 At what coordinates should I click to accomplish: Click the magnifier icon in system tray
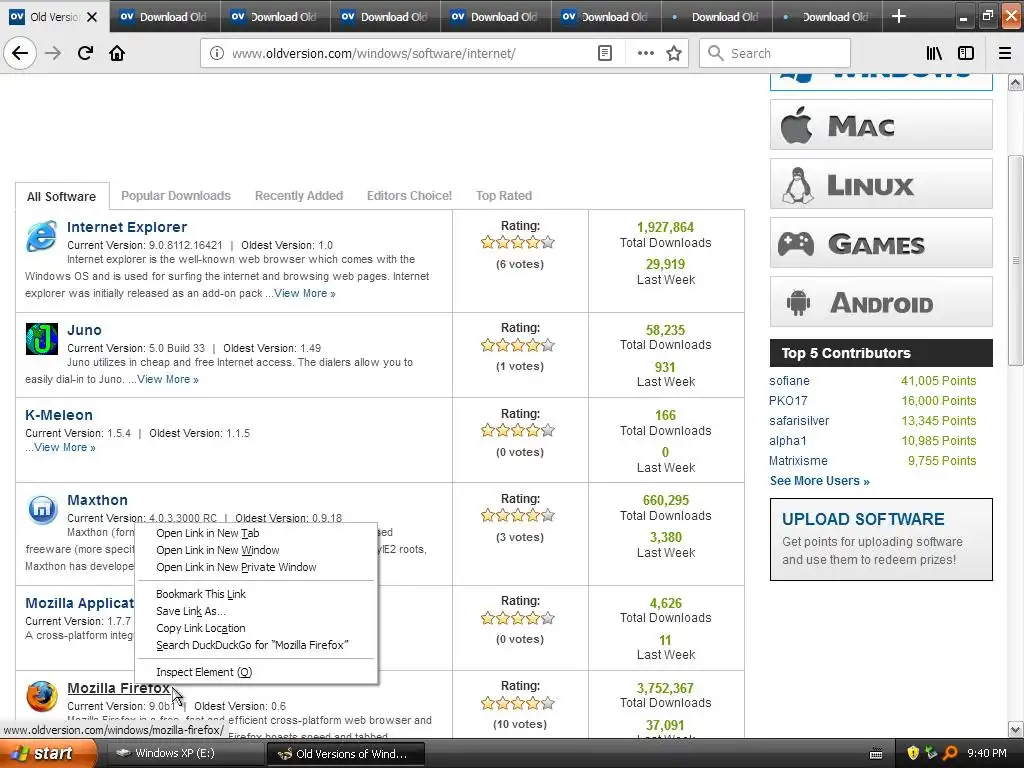(x=950, y=753)
